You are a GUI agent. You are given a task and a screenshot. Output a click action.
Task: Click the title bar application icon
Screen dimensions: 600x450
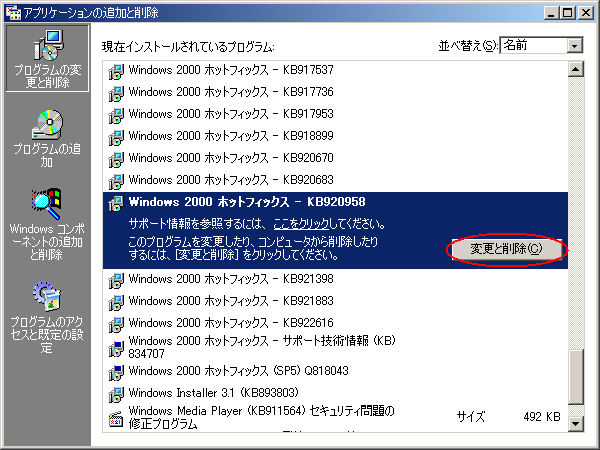click(x=11, y=11)
